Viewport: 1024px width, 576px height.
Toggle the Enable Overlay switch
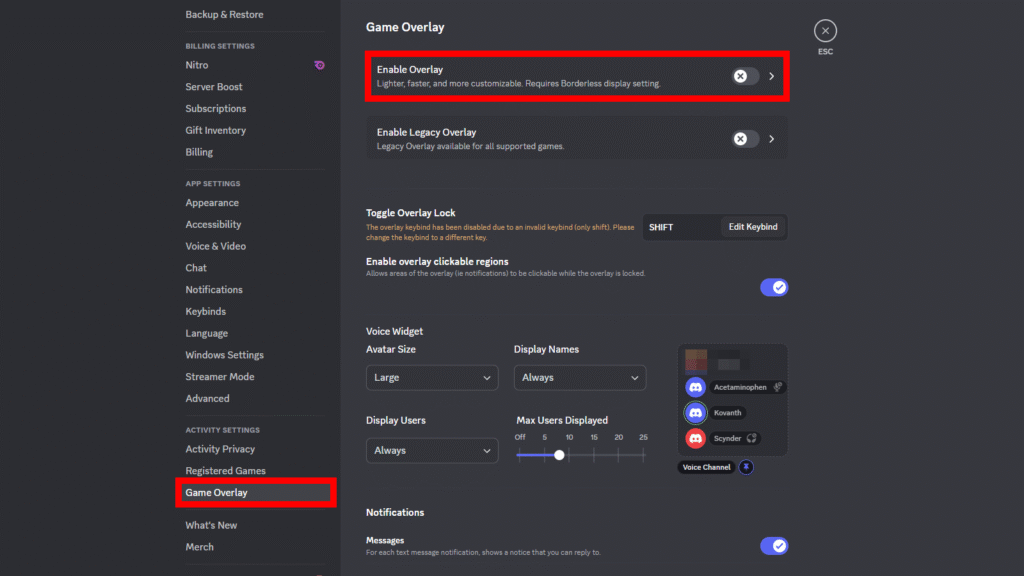click(745, 76)
